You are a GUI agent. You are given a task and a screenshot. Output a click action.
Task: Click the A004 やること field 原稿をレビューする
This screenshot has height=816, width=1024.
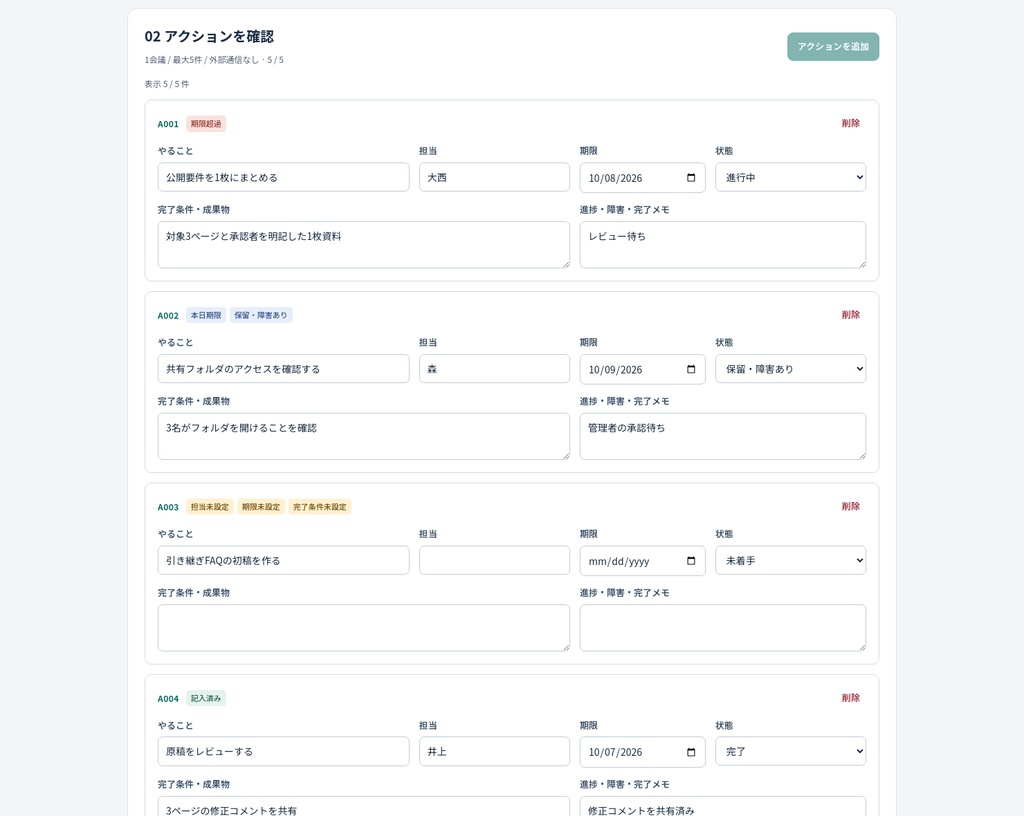pyautogui.click(x=283, y=752)
